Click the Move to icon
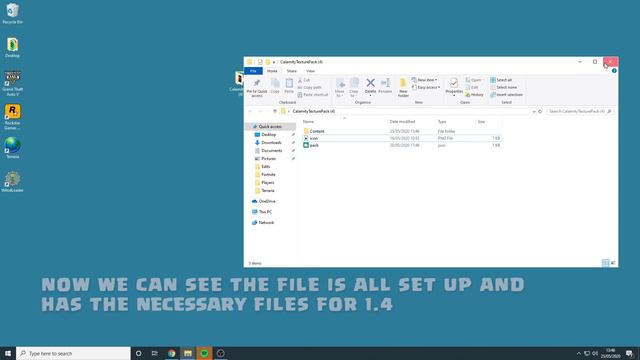 click(340, 87)
